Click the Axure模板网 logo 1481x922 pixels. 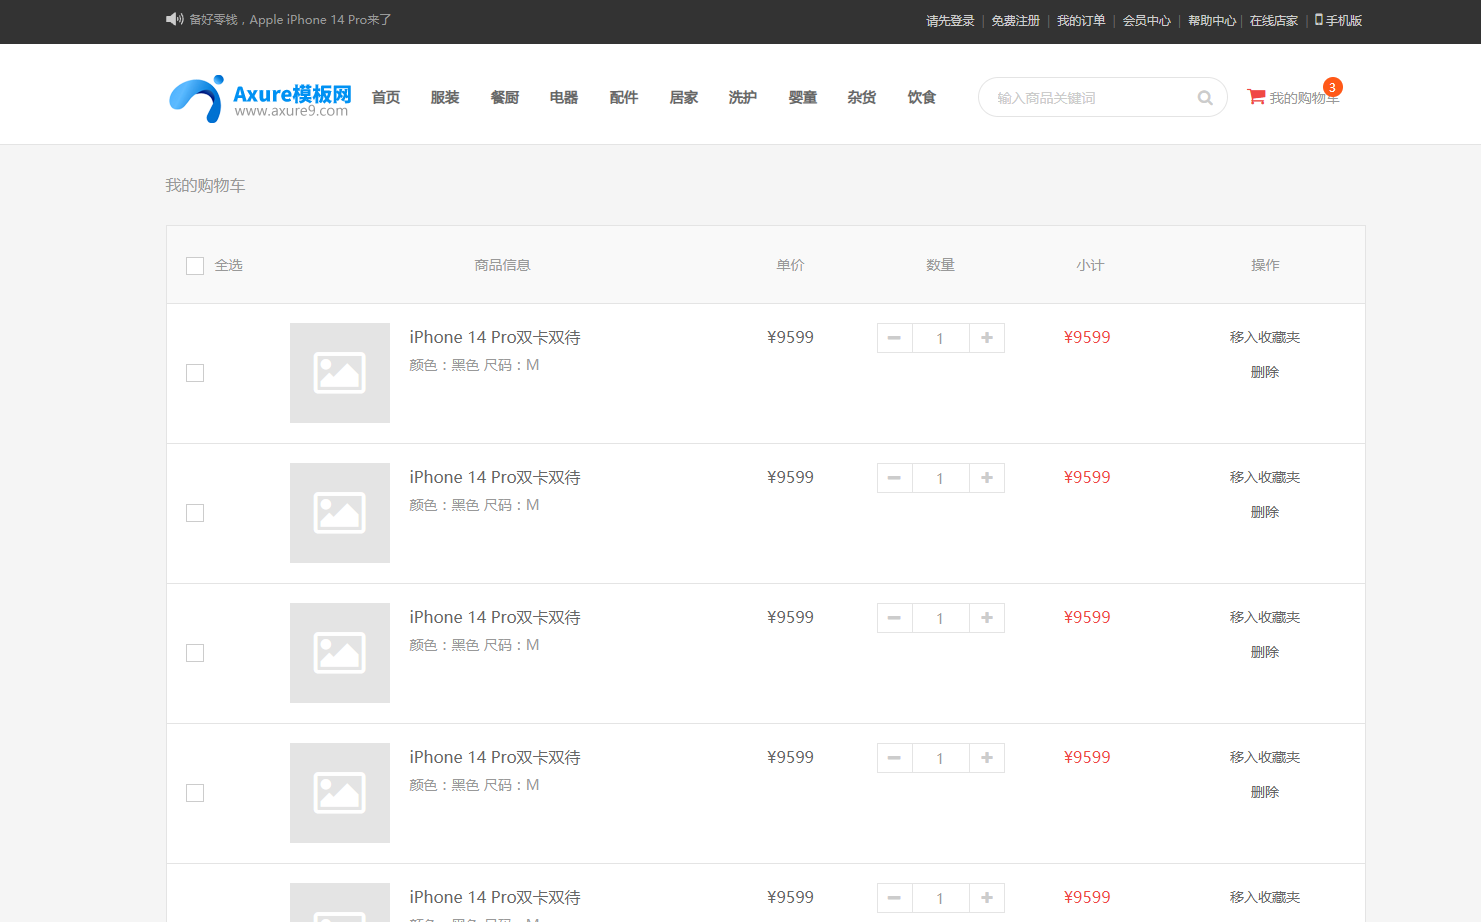pyautogui.click(x=260, y=99)
